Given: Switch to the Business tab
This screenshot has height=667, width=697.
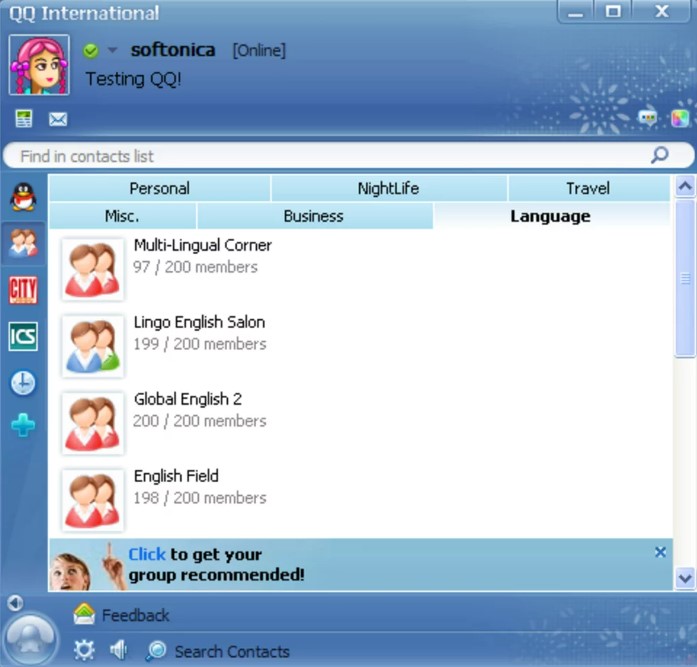Looking at the screenshot, I should 313,216.
